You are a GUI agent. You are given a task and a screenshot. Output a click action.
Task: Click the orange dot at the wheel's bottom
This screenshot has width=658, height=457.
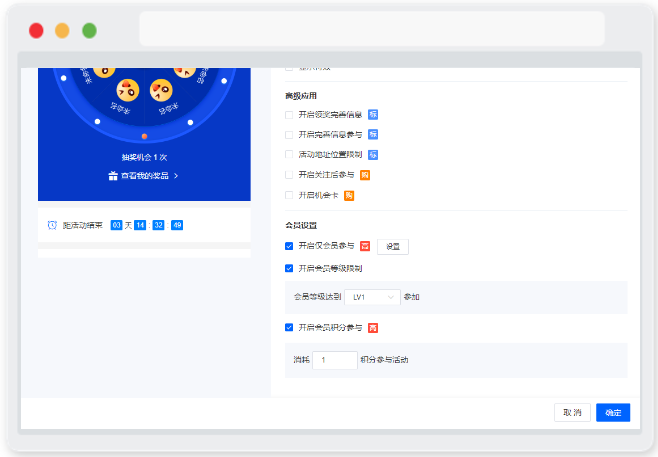pyautogui.click(x=144, y=136)
